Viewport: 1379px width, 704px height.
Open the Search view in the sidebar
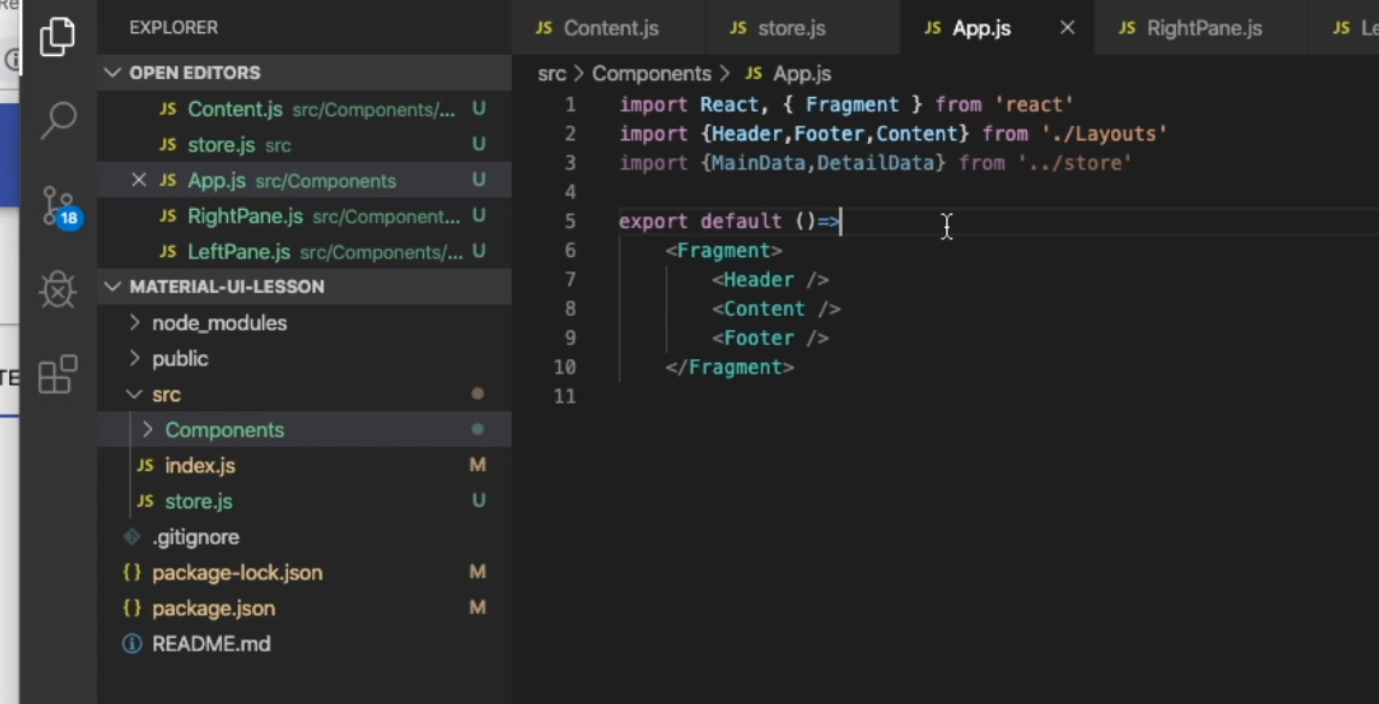[x=57, y=120]
